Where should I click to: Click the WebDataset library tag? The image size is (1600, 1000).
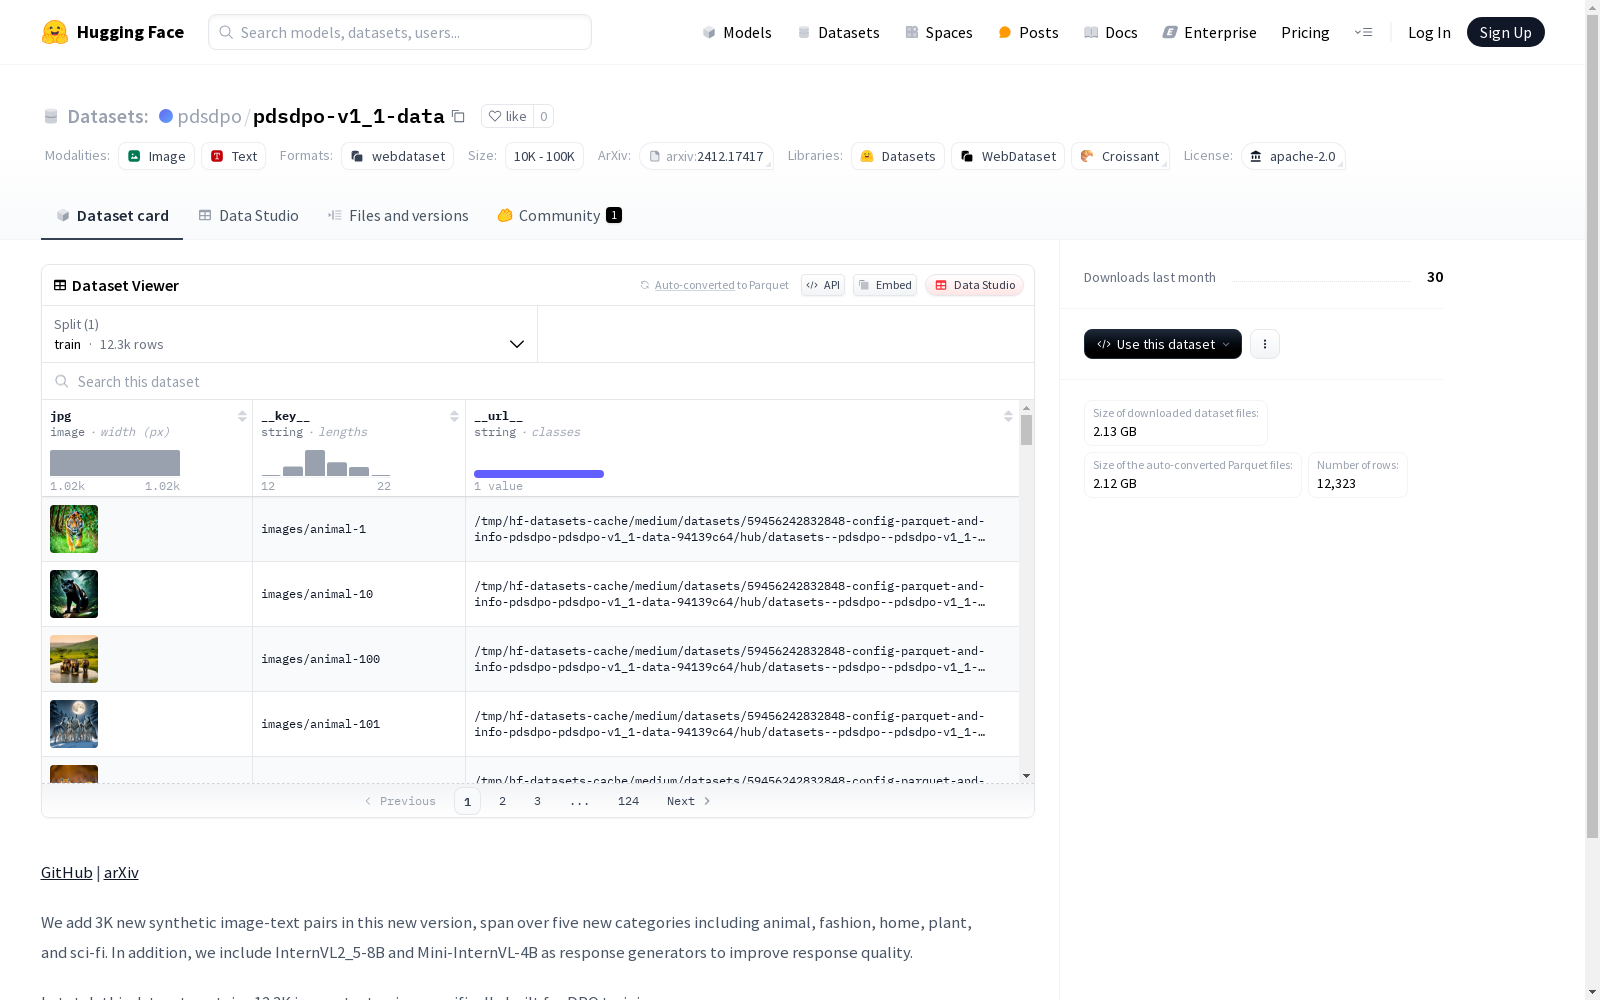(x=1008, y=156)
